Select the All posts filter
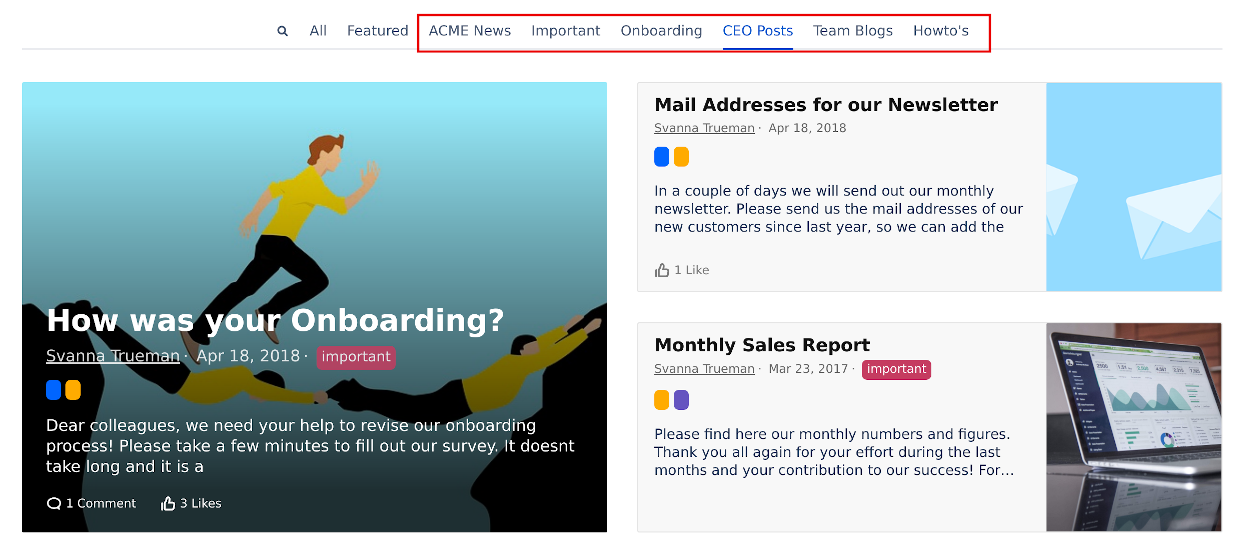1243x557 pixels. [318, 31]
